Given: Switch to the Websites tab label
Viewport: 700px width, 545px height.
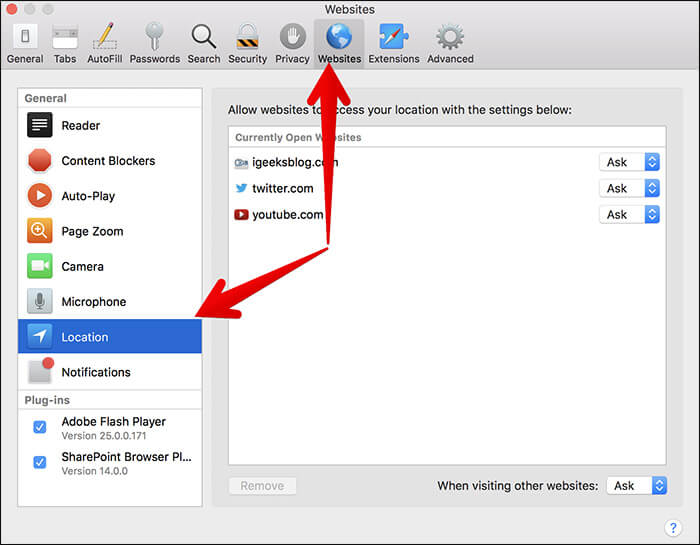Looking at the screenshot, I should tap(339, 59).
